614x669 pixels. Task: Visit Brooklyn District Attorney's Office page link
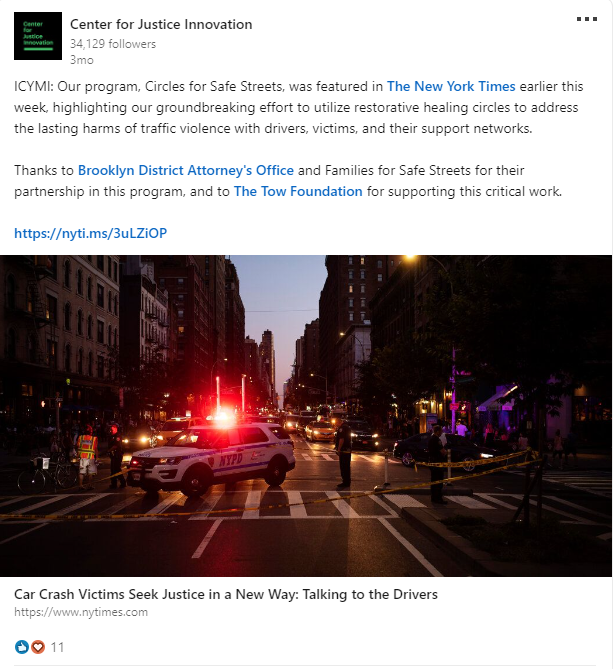[x=186, y=170]
